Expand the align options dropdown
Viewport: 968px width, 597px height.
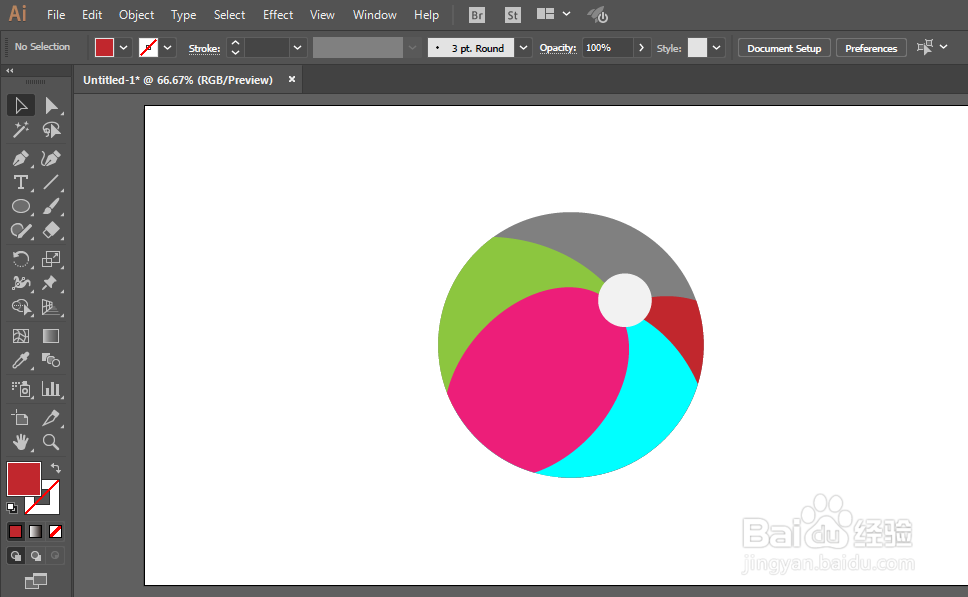(x=943, y=47)
